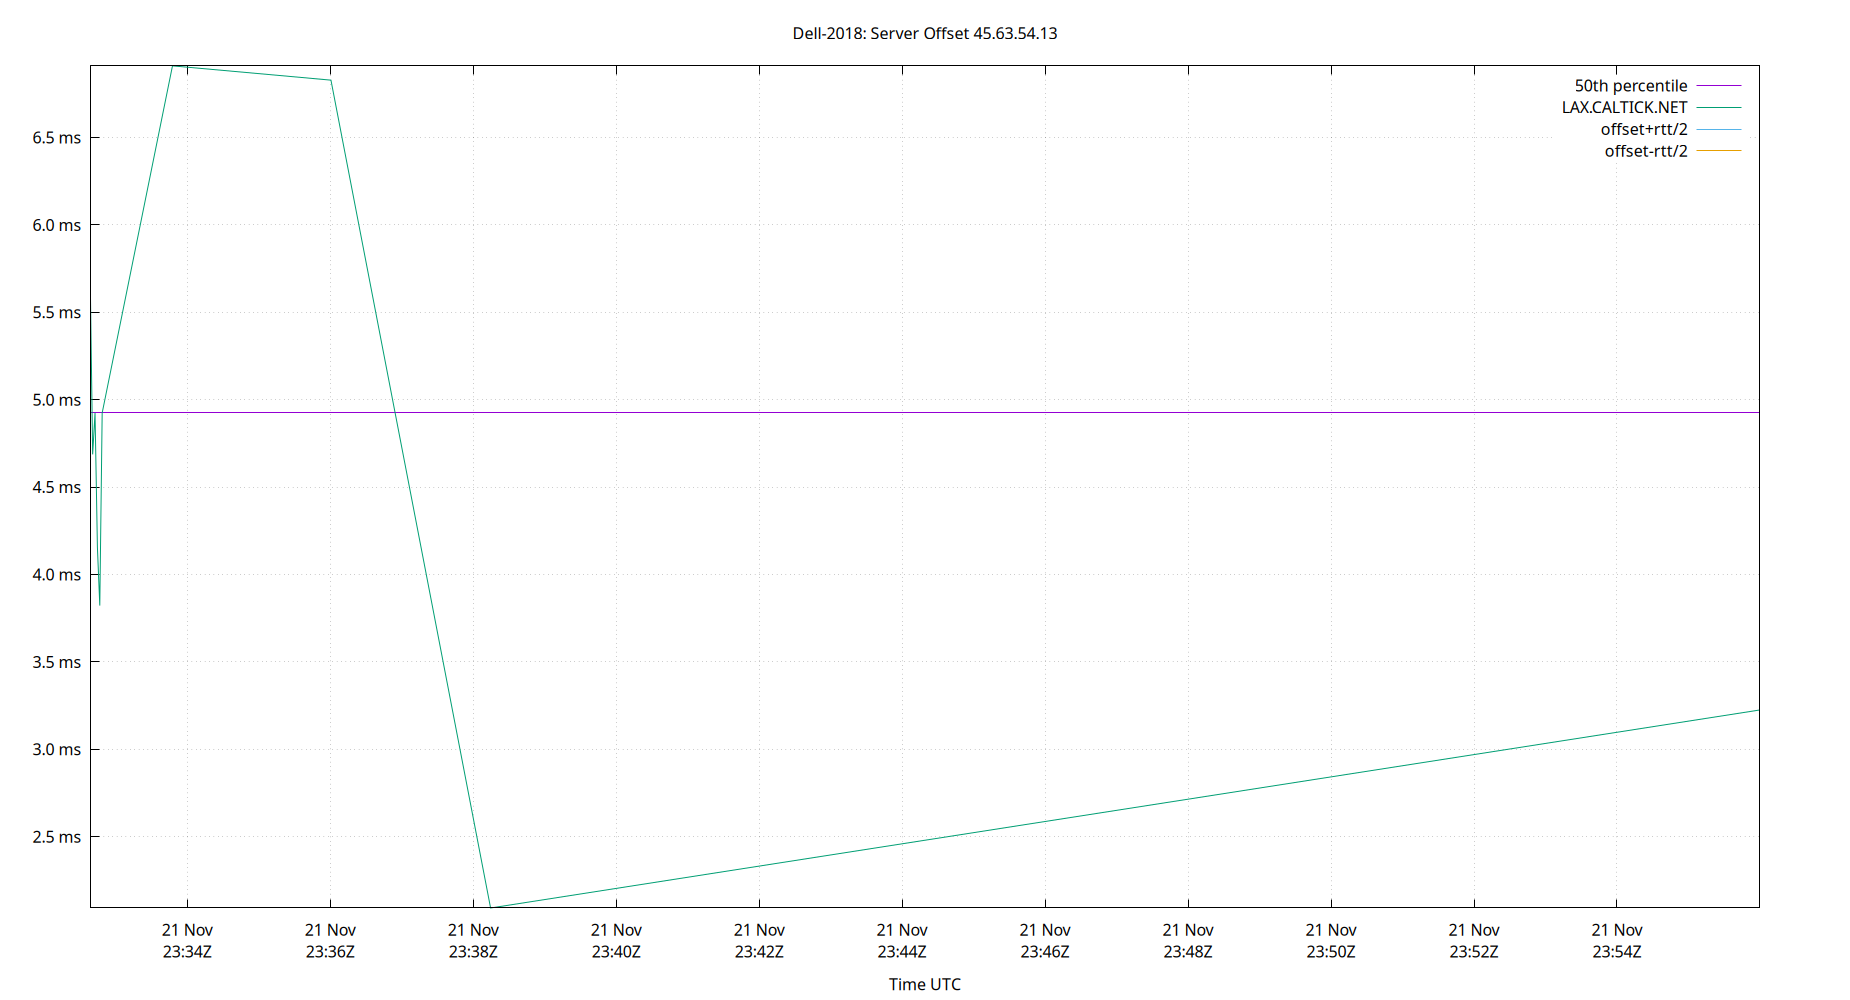The height and width of the screenshot is (1000, 1850).
Task: Select the 50th percentile legend entry
Action: pos(1630,85)
